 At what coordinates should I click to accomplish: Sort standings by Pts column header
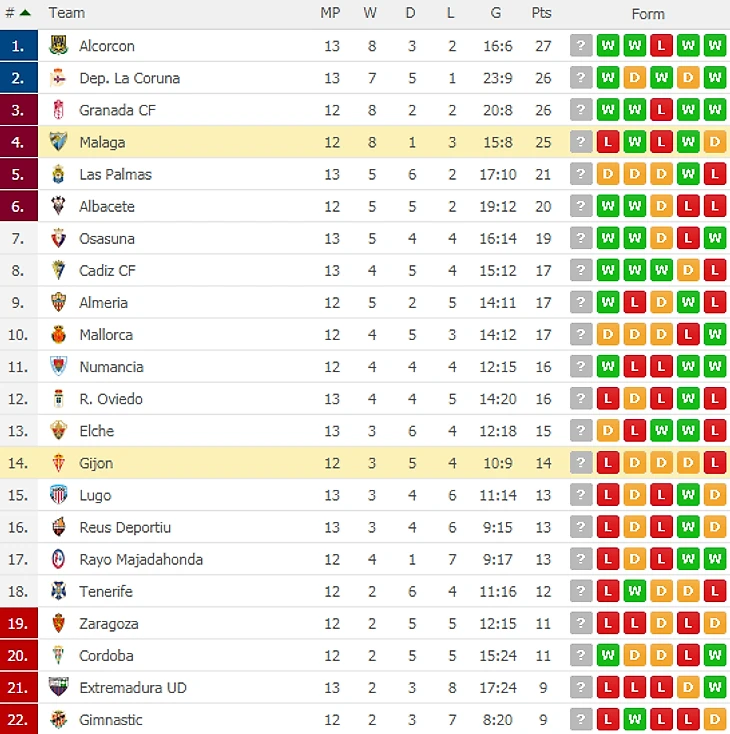click(541, 13)
